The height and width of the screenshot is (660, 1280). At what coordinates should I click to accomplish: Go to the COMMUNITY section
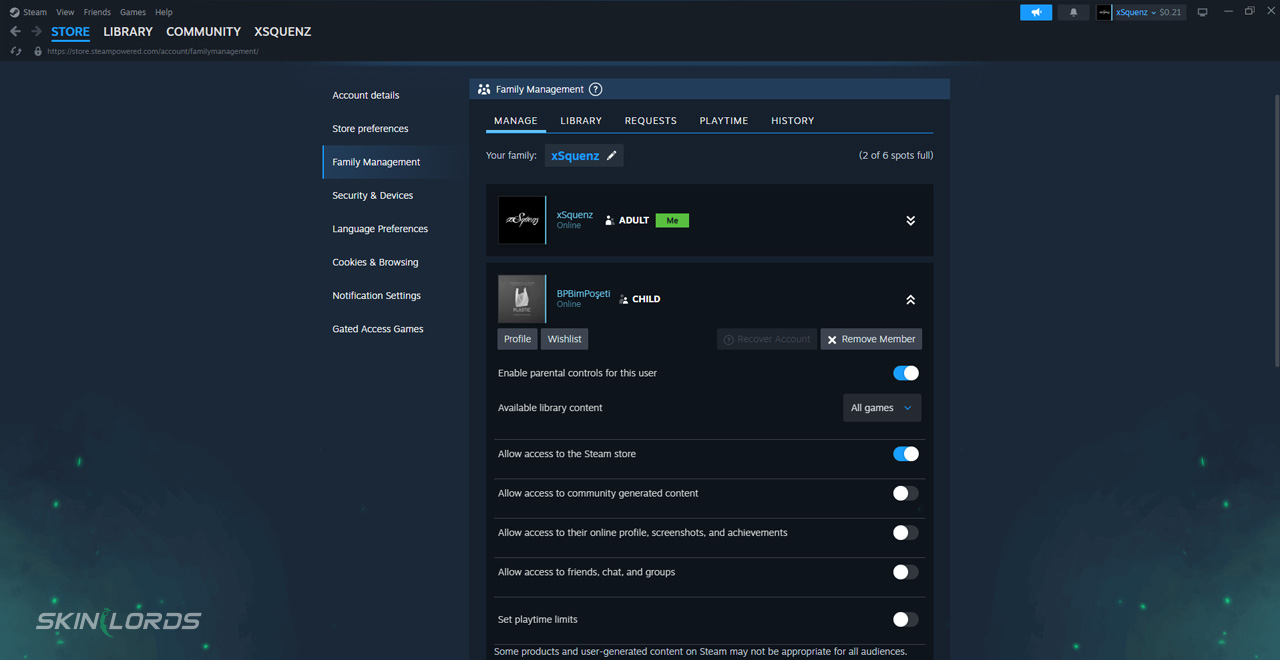(204, 32)
